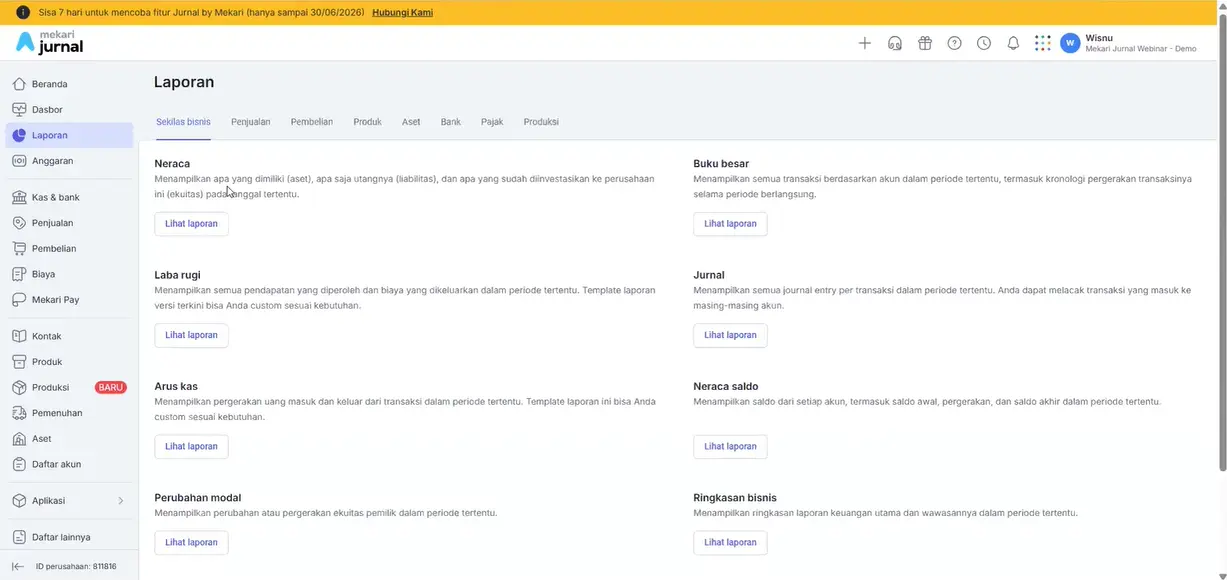Screen dimensions: 1227x580
Task: Select the Produksi report tab
Action: click(x=541, y=122)
